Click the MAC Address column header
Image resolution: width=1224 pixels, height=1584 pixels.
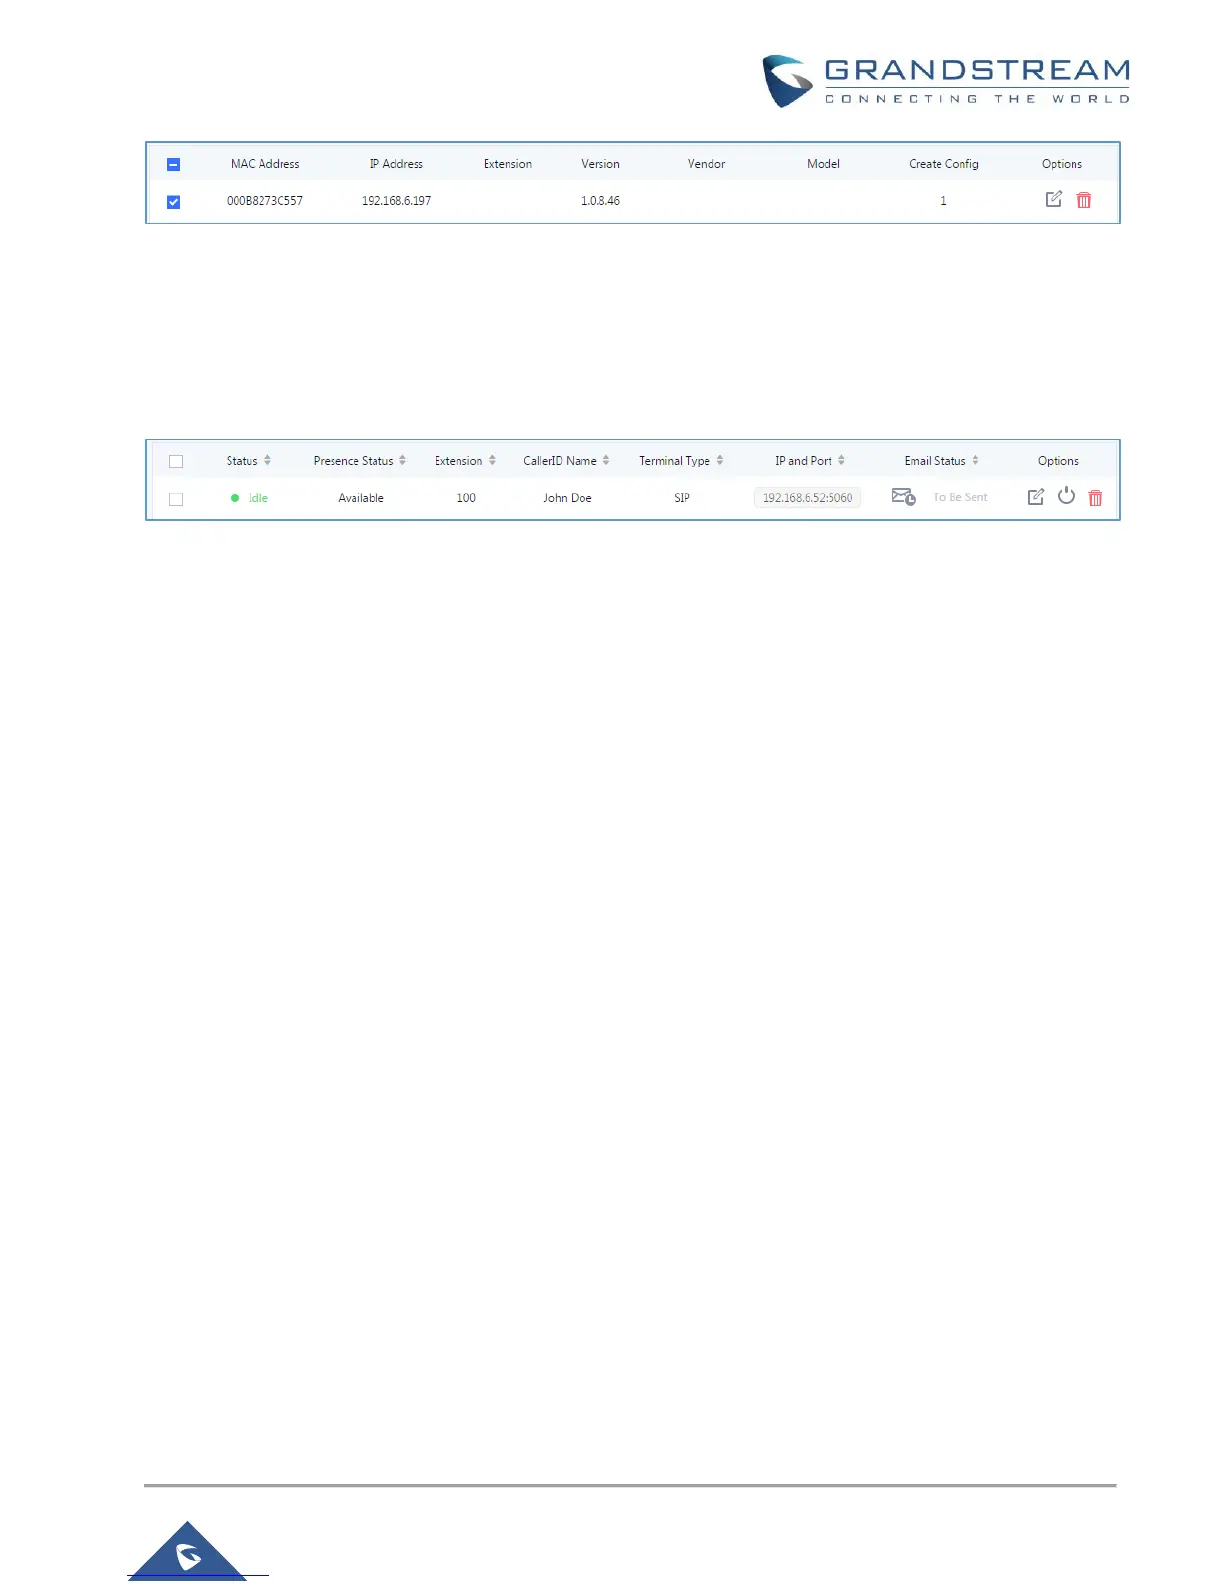click(265, 164)
